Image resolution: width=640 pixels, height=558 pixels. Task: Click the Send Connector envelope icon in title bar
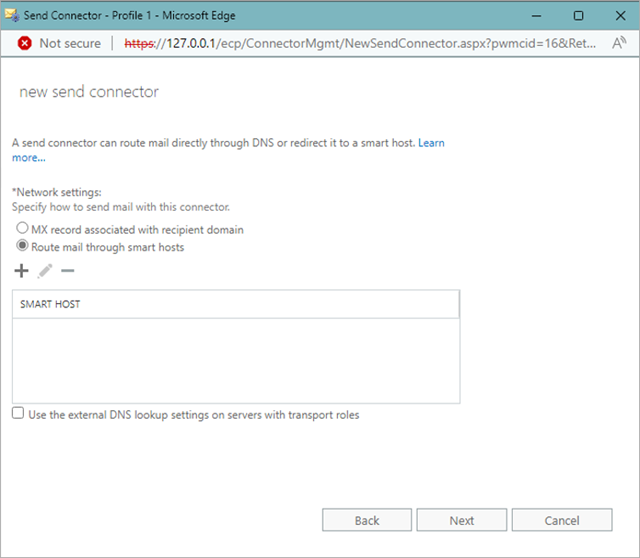(x=13, y=15)
